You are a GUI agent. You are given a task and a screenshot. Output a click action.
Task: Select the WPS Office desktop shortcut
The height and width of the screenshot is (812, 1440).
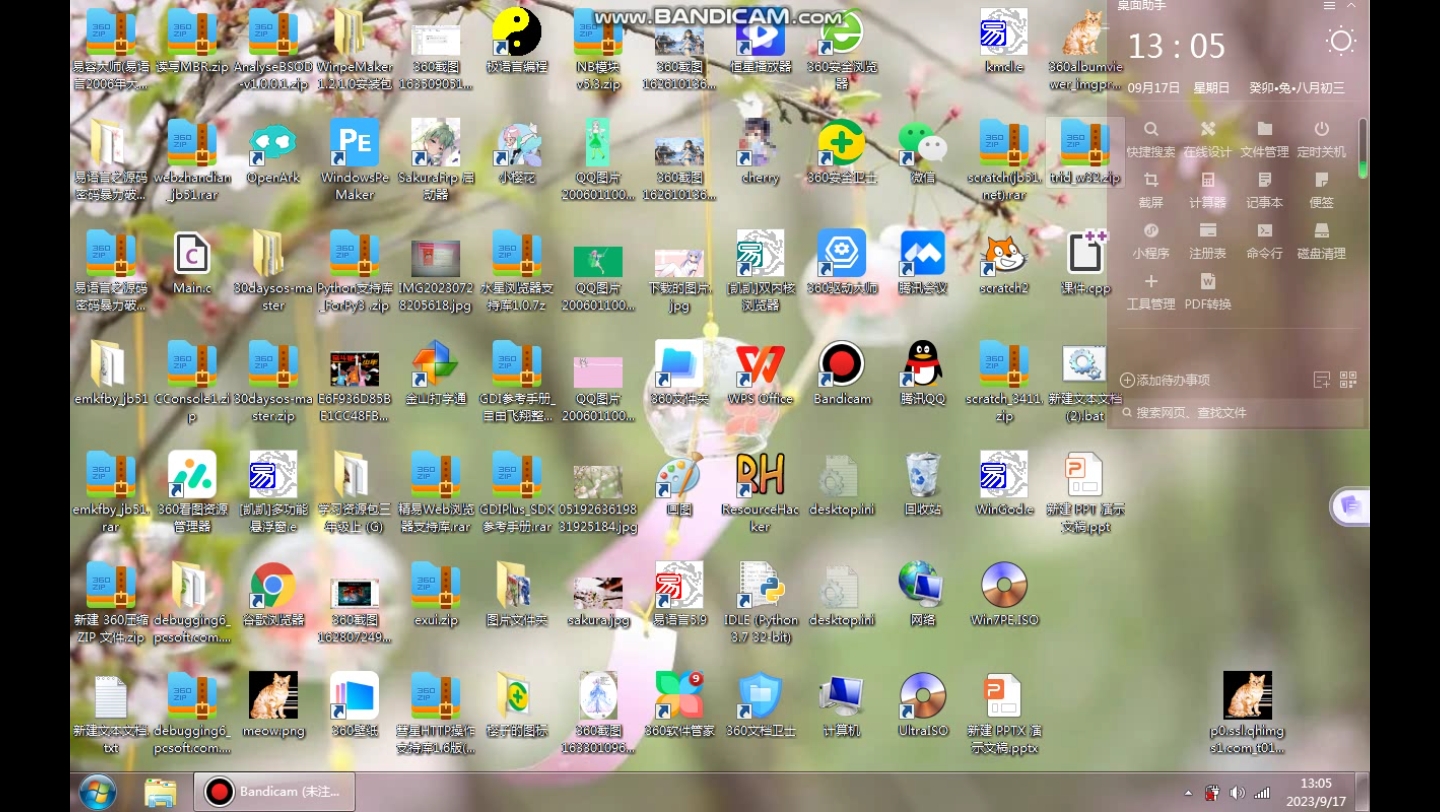click(x=760, y=373)
